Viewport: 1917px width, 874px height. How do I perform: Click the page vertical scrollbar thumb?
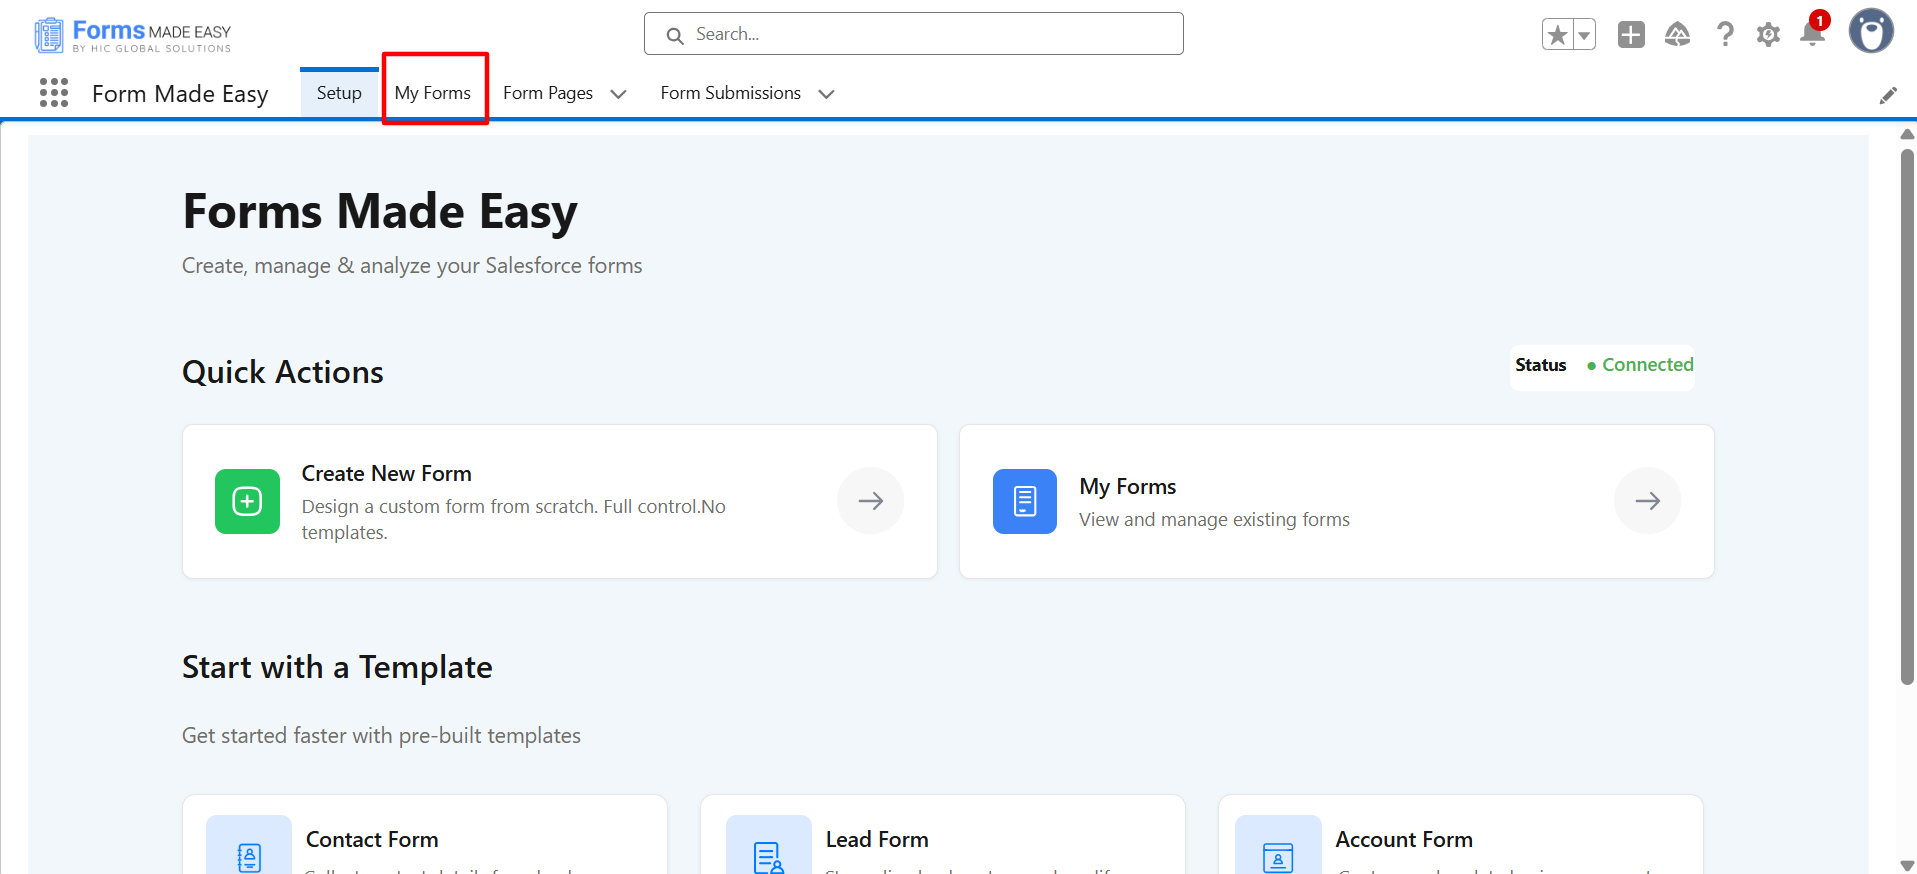click(1907, 416)
